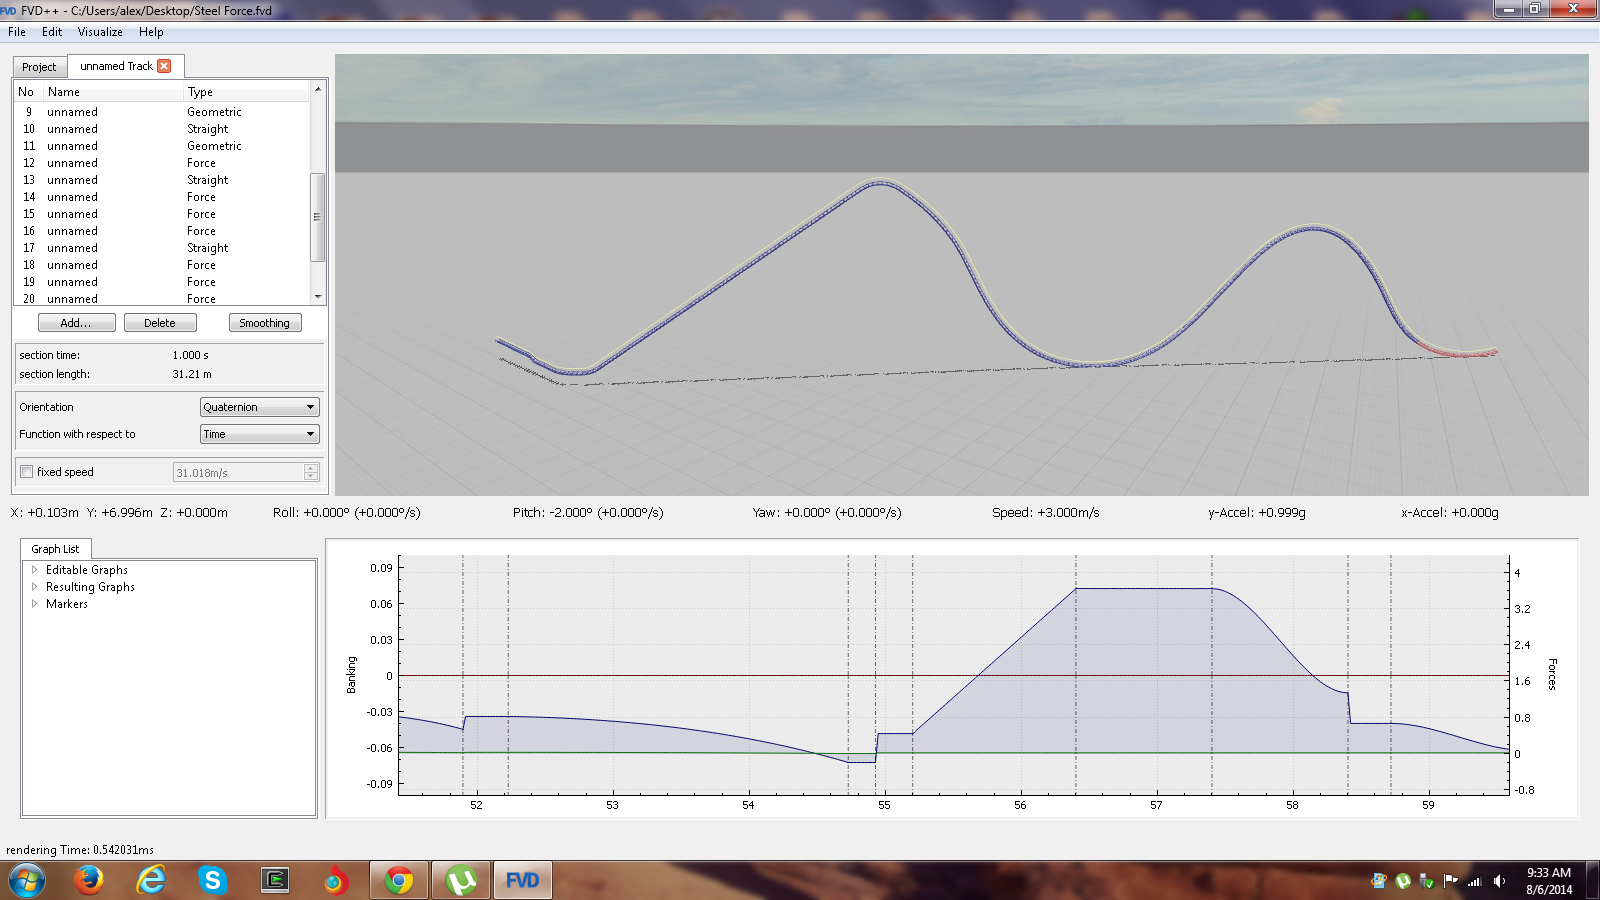This screenshot has width=1600, height=900.
Task: Open the Visualize menu
Action: coord(100,32)
